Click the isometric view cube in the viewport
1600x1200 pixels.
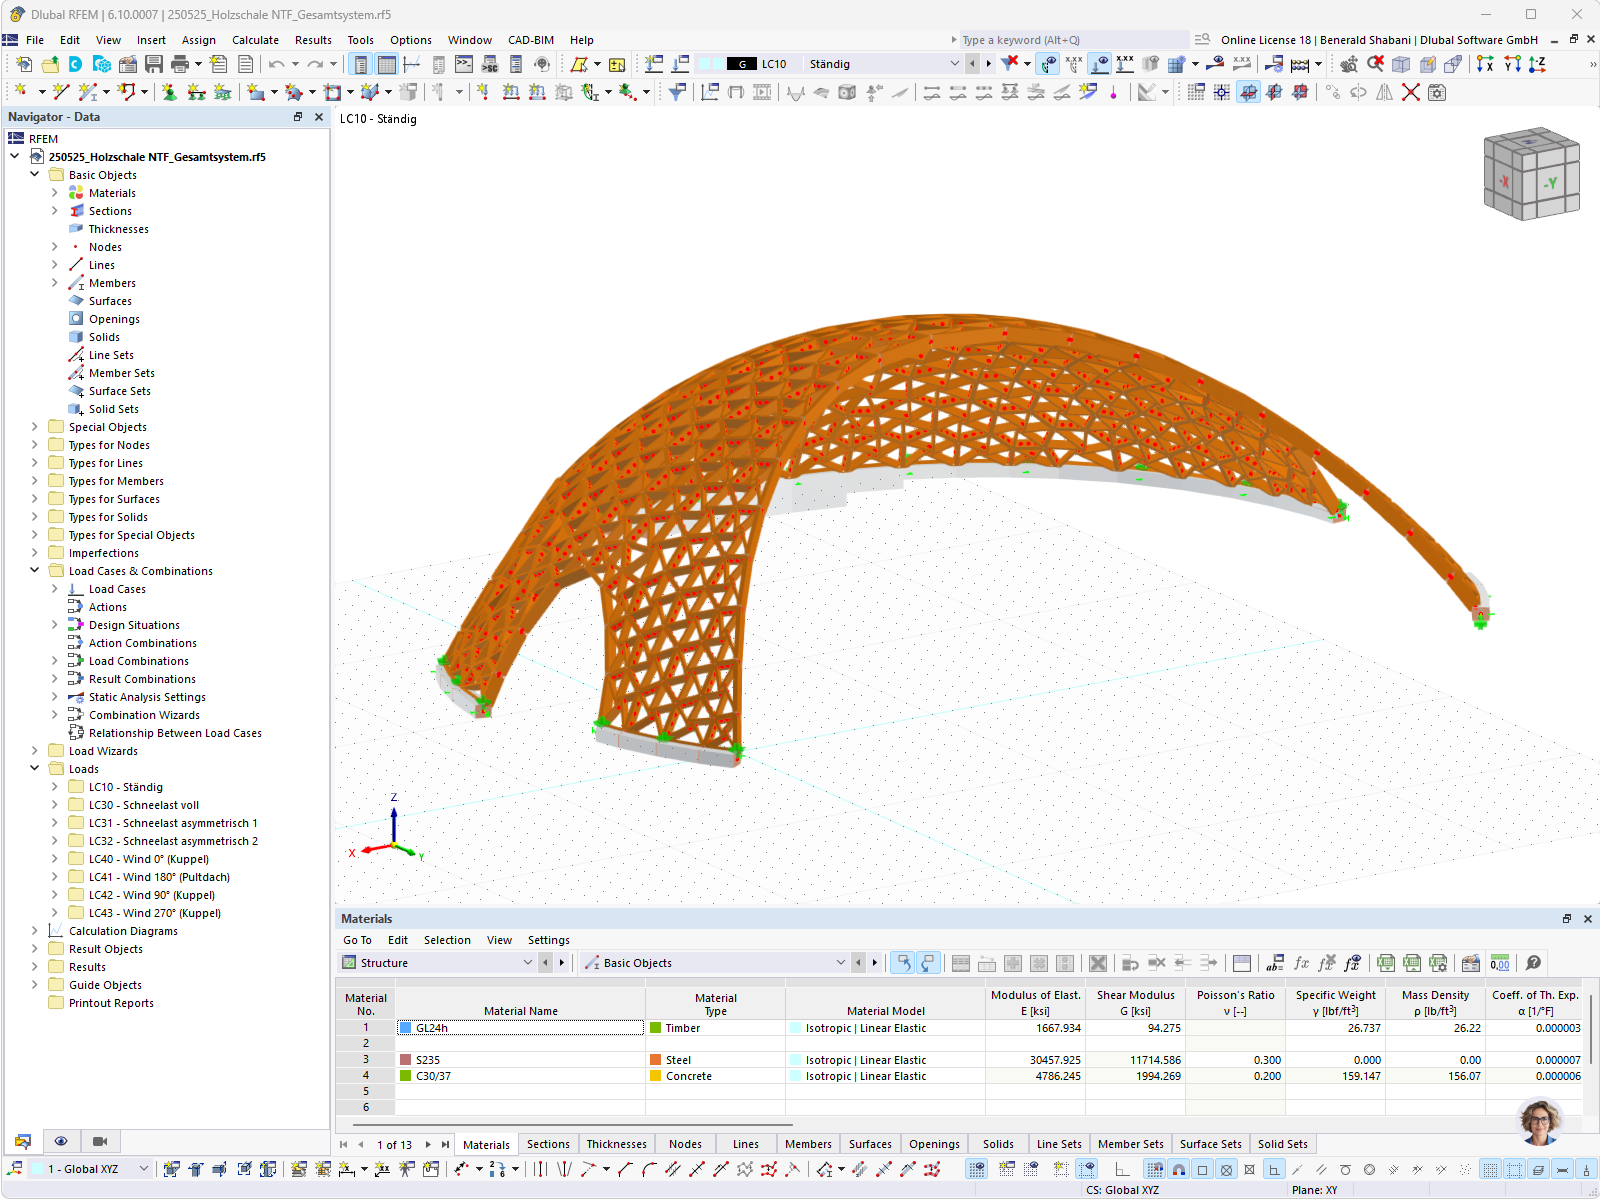(1532, 172)
